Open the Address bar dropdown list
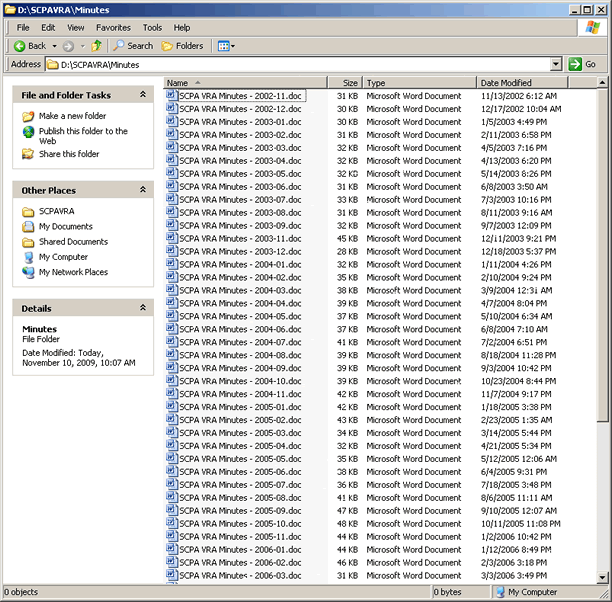This screenshot has height=602, width=612. point(556,64)
